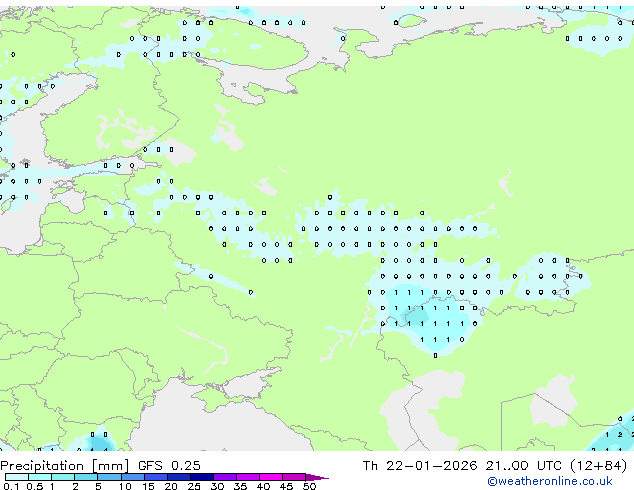Click legend scale label "50"
This screenshot has width=634, height=490.
pyautogui.click(x=309, y=486)
